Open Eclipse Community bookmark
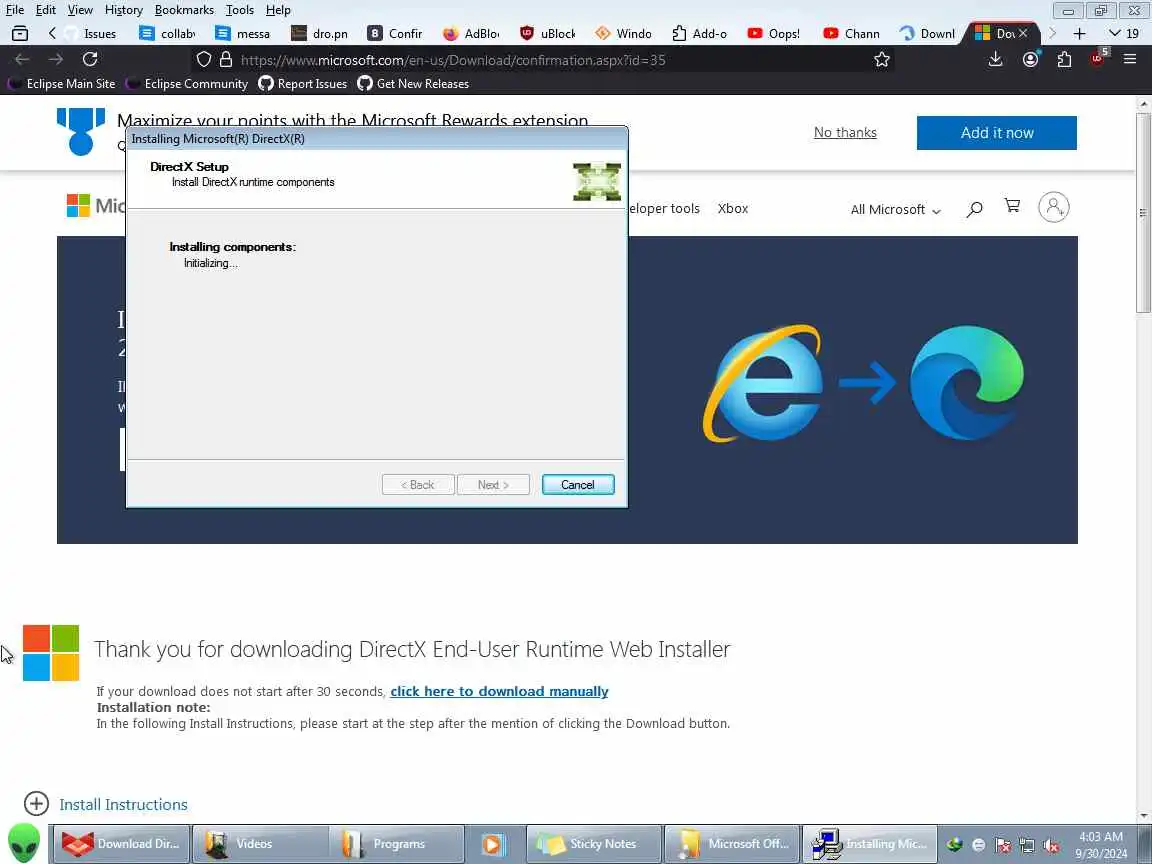This screenshot has width=1152, height=864. 187,84
